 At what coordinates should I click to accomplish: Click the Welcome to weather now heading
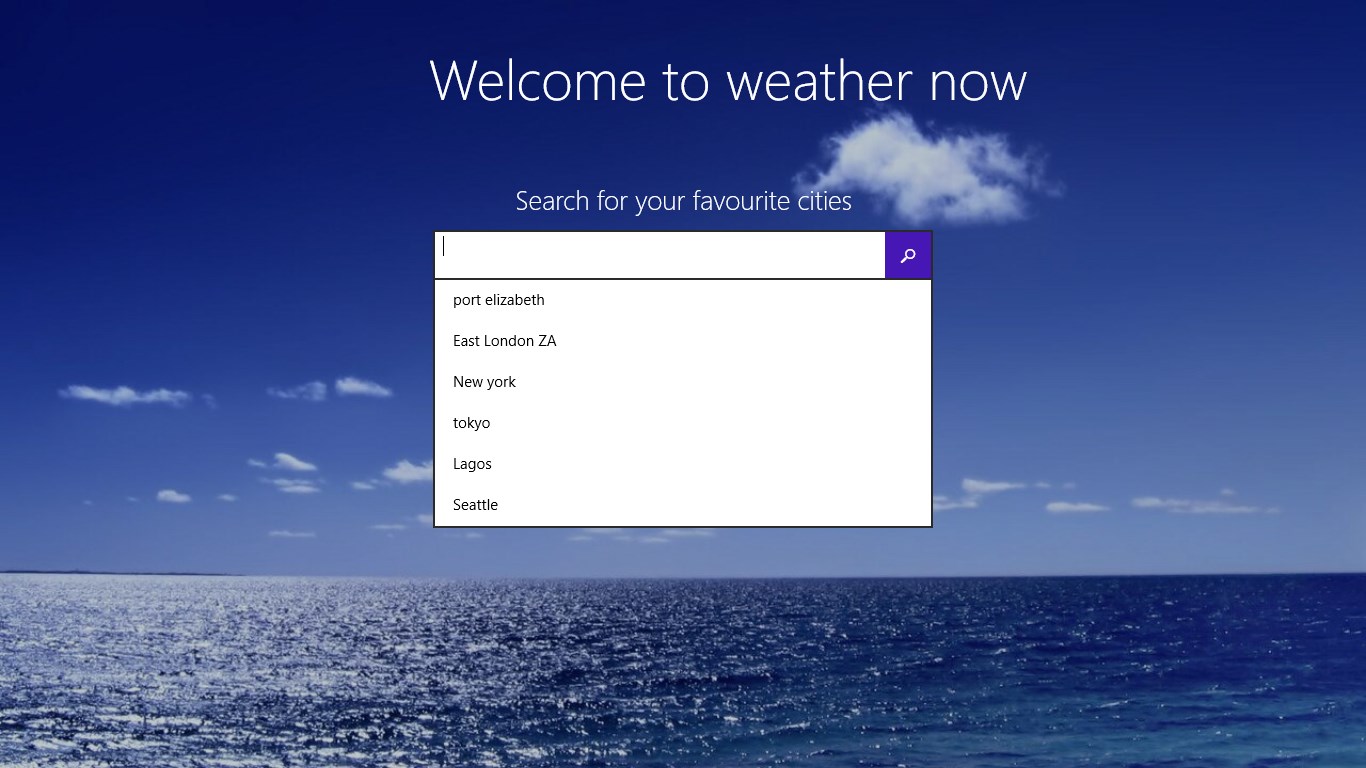click(728, 82)
